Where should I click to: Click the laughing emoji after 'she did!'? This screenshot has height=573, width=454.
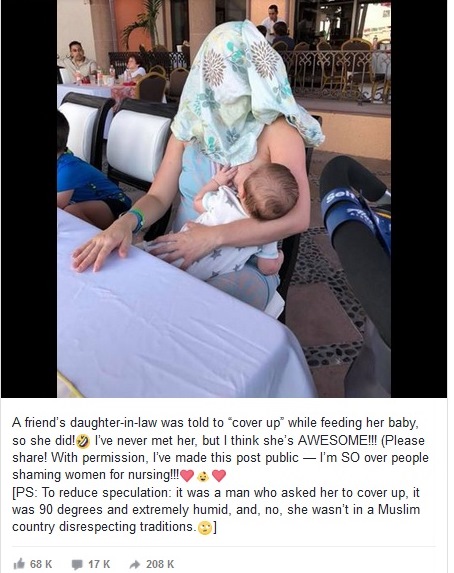[83, 441]
